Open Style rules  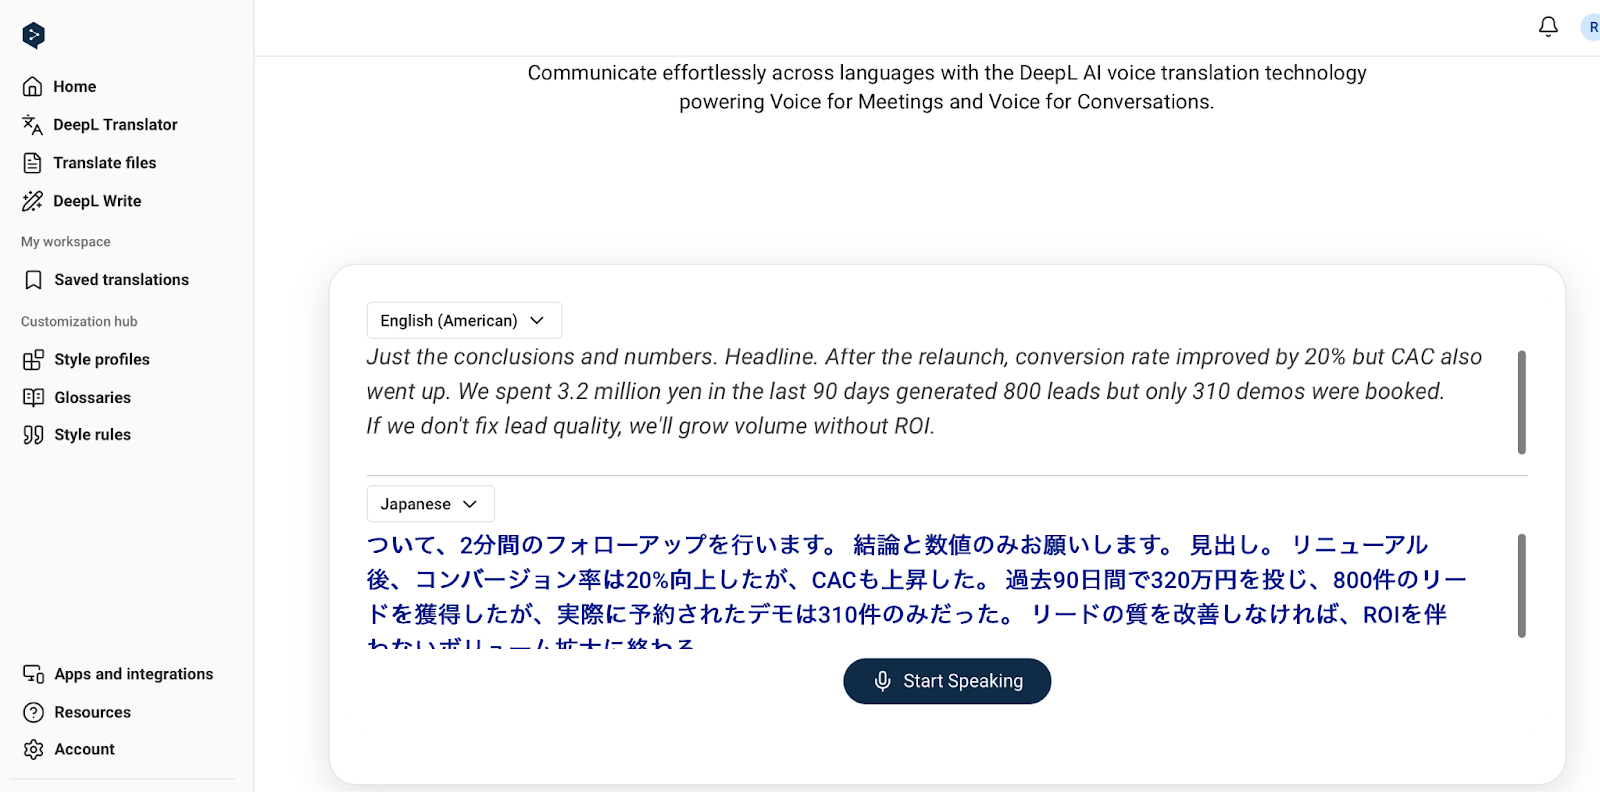point(92,434)
